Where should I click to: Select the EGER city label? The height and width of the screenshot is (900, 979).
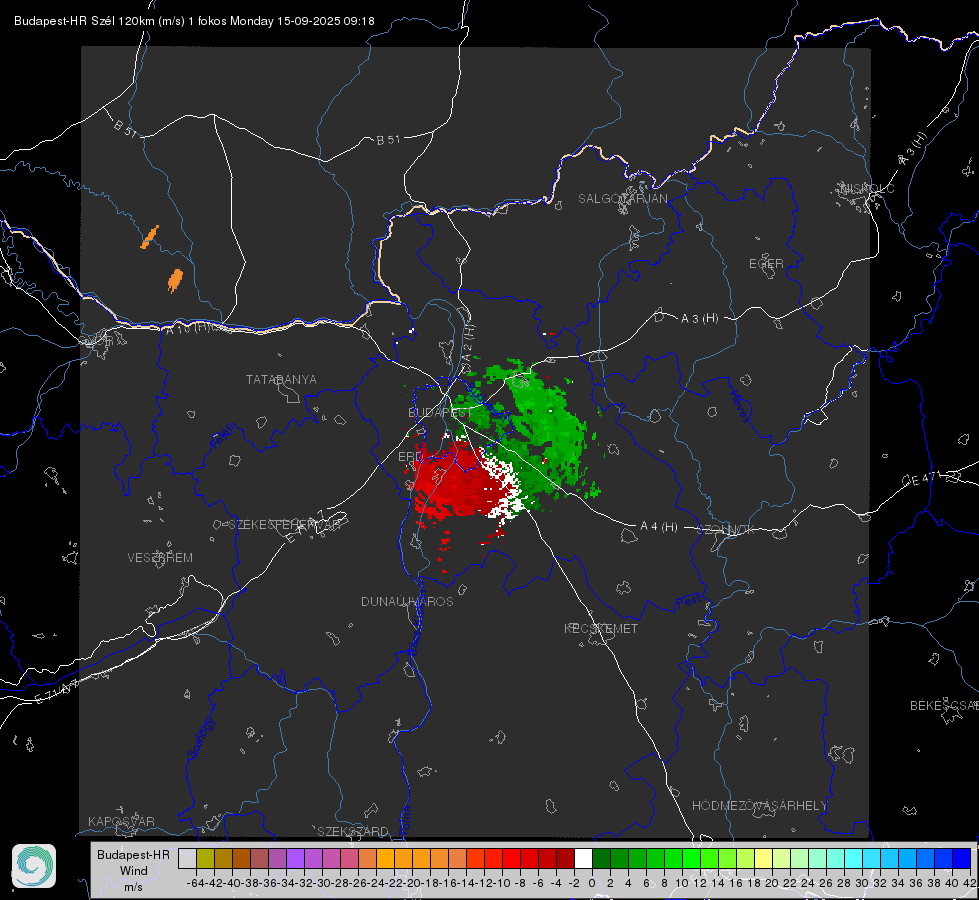click(766, 264)
